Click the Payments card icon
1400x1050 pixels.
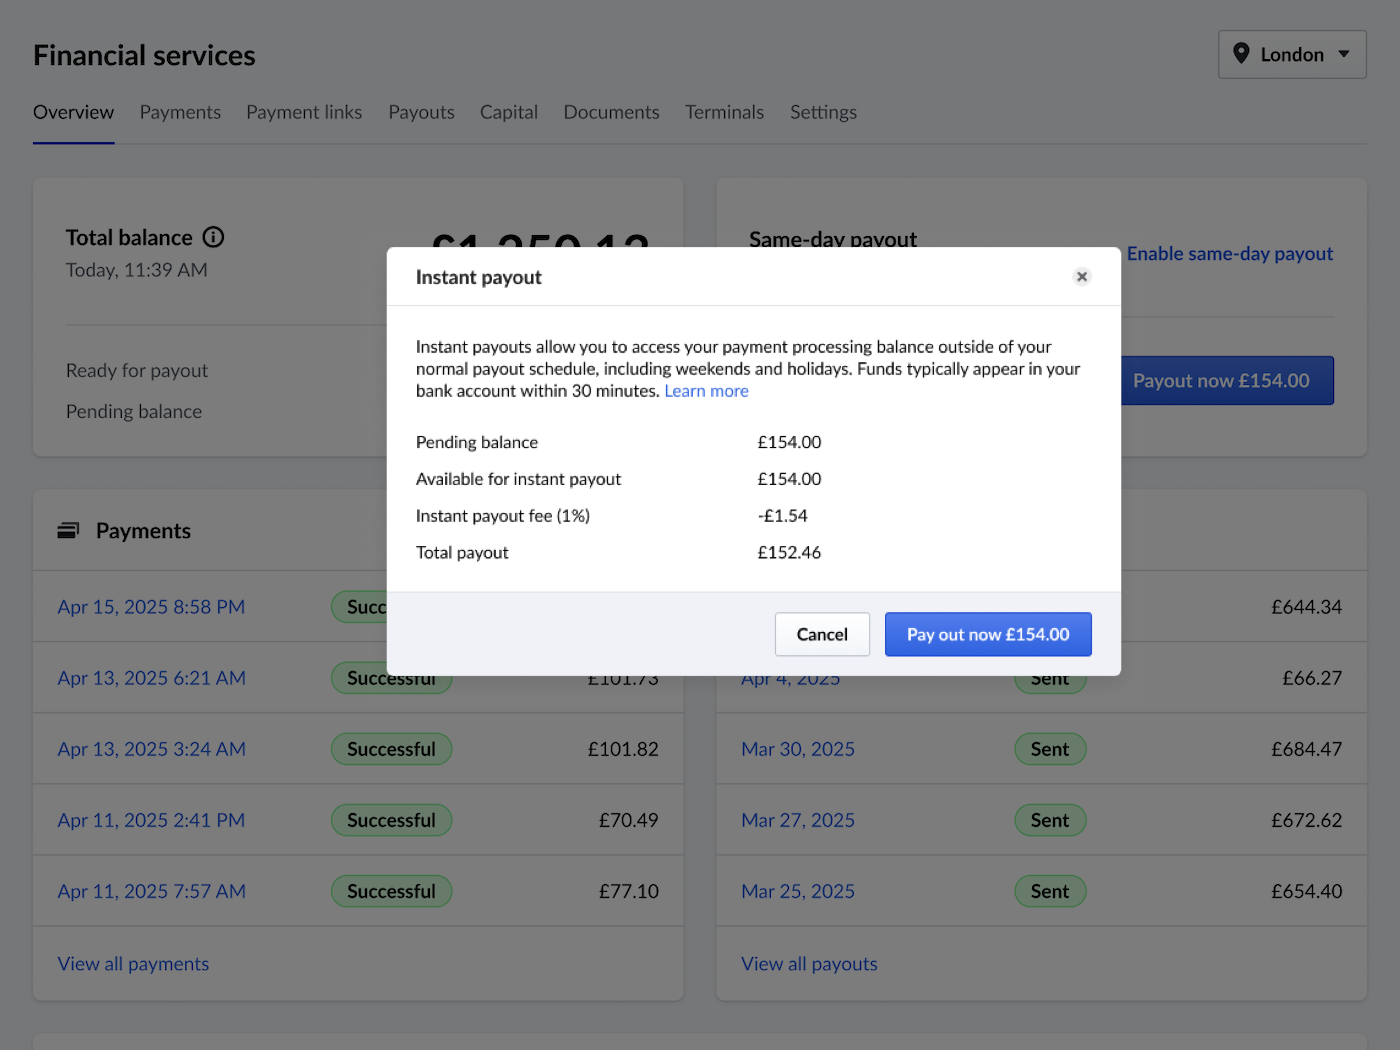[68, 531]
